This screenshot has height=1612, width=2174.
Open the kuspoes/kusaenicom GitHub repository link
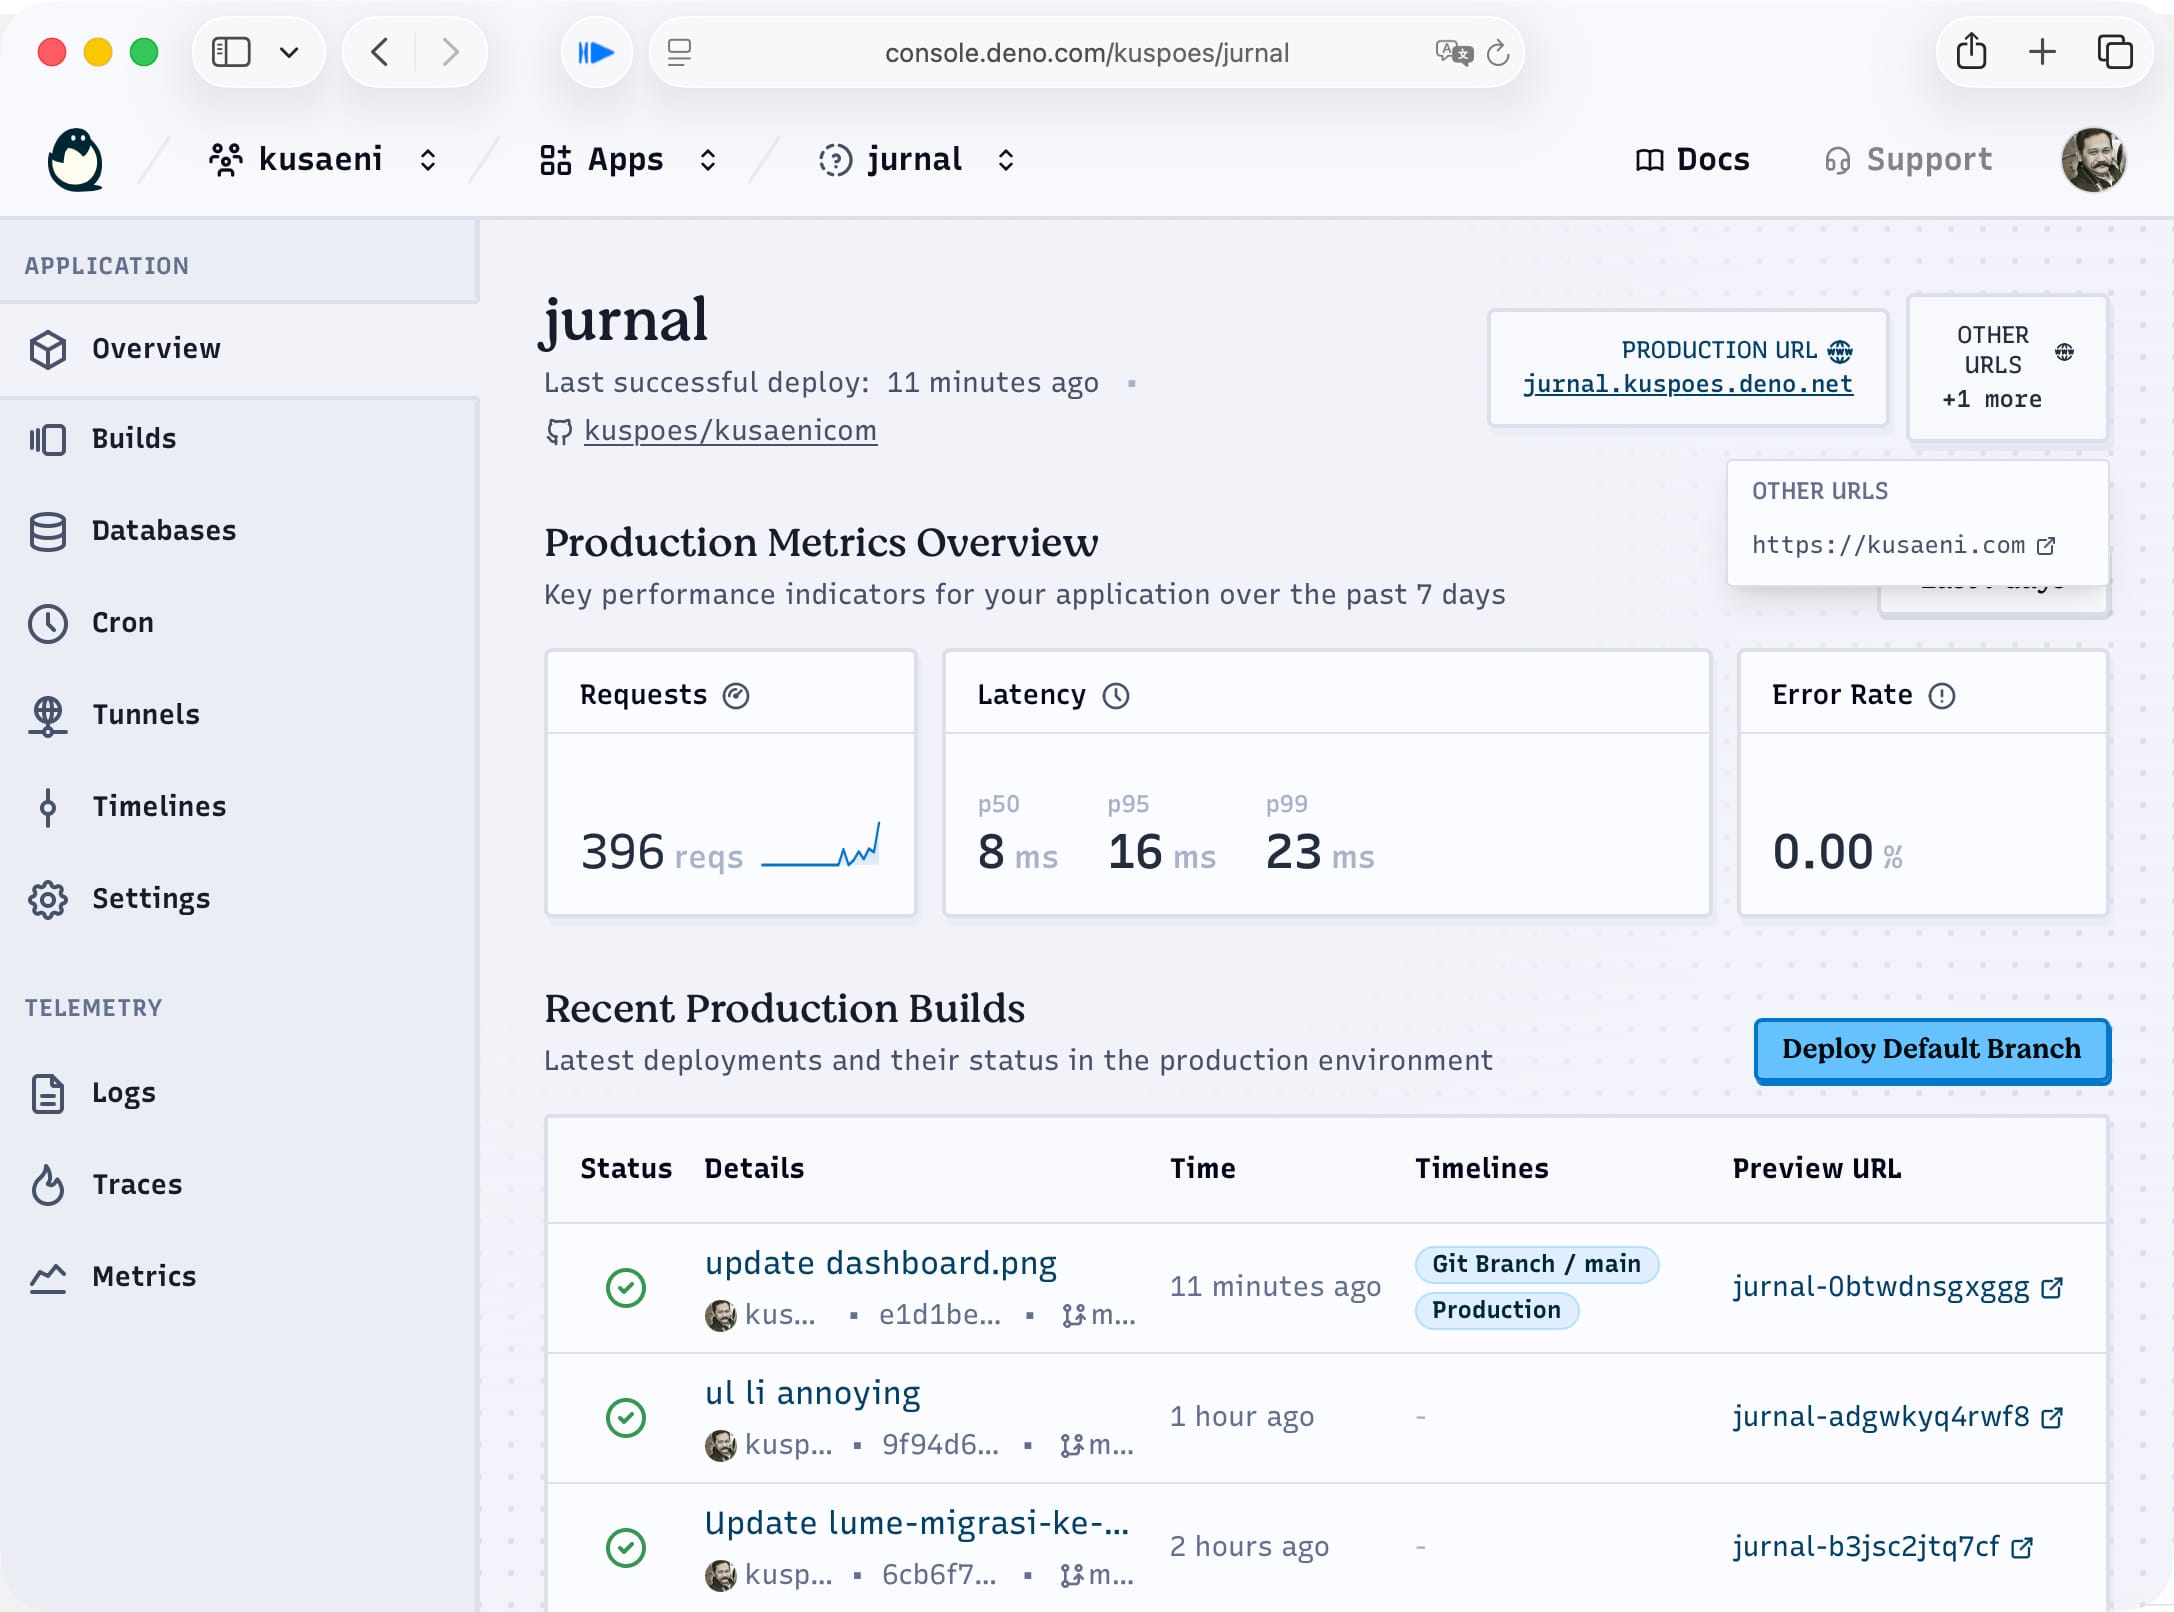click(x=730, y=431)
